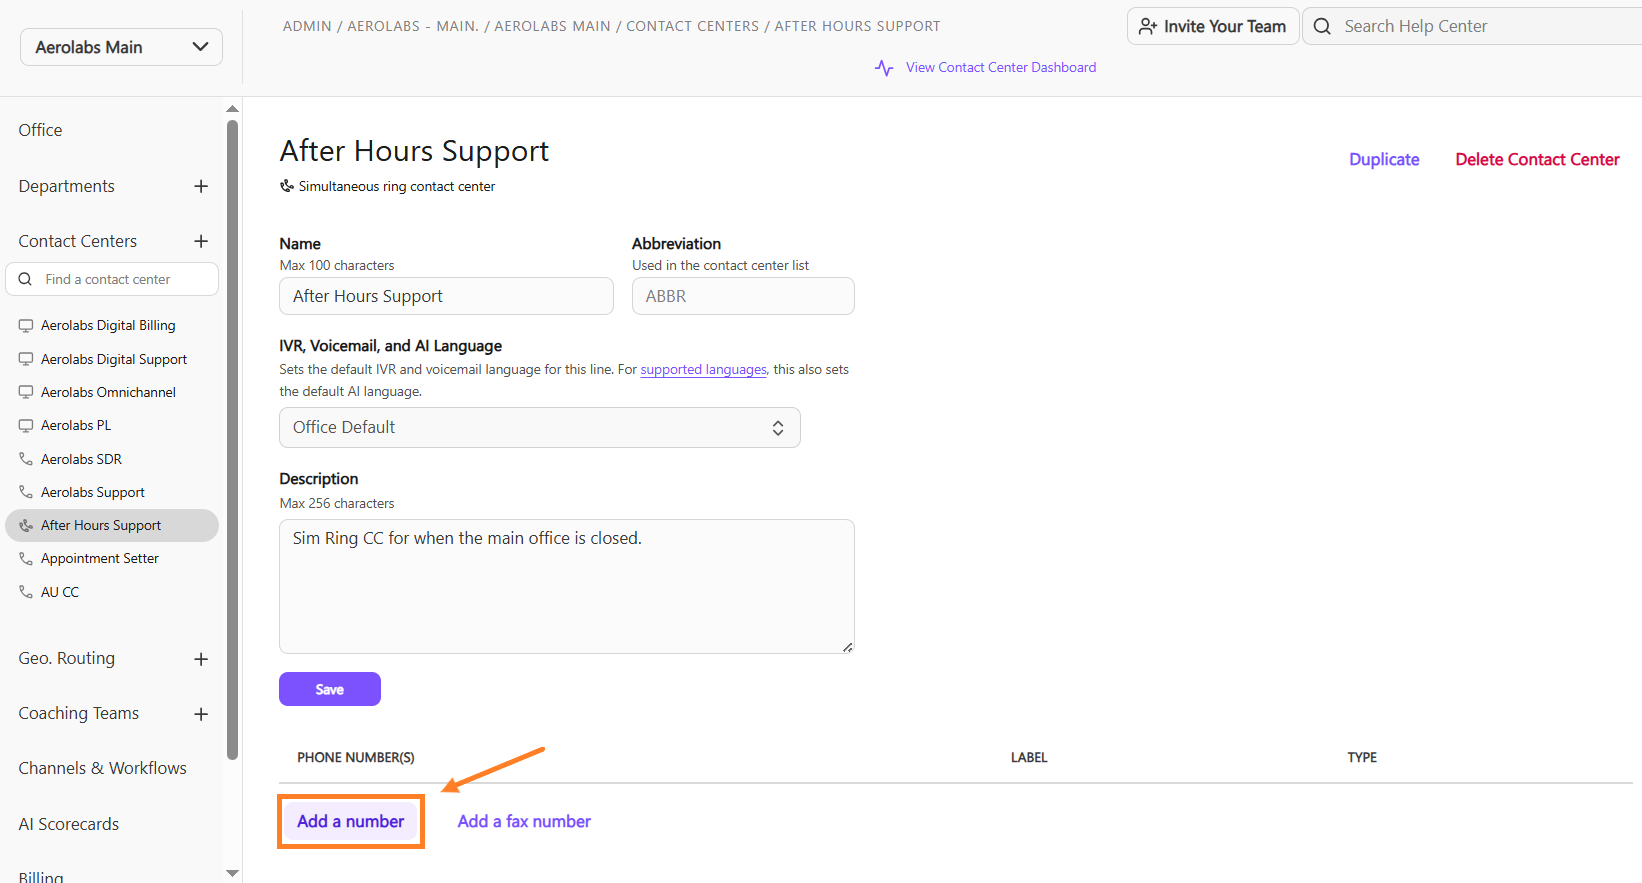Click the Aerolabs Digital Support monitor icon
Image resolution: width=1642 pixels, height=883 pixels.
(x=26, y=359)
